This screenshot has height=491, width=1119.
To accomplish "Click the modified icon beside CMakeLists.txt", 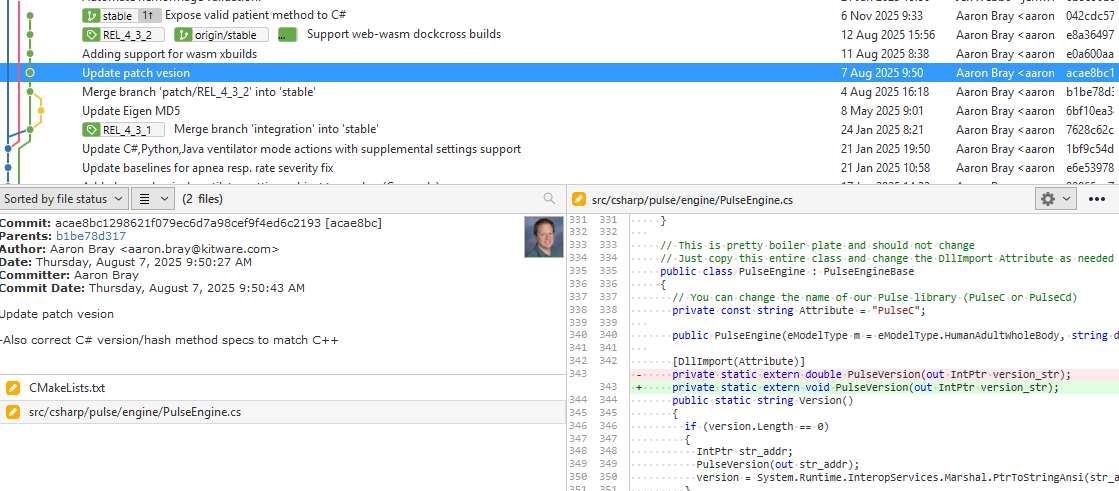I will click(13, 388).
